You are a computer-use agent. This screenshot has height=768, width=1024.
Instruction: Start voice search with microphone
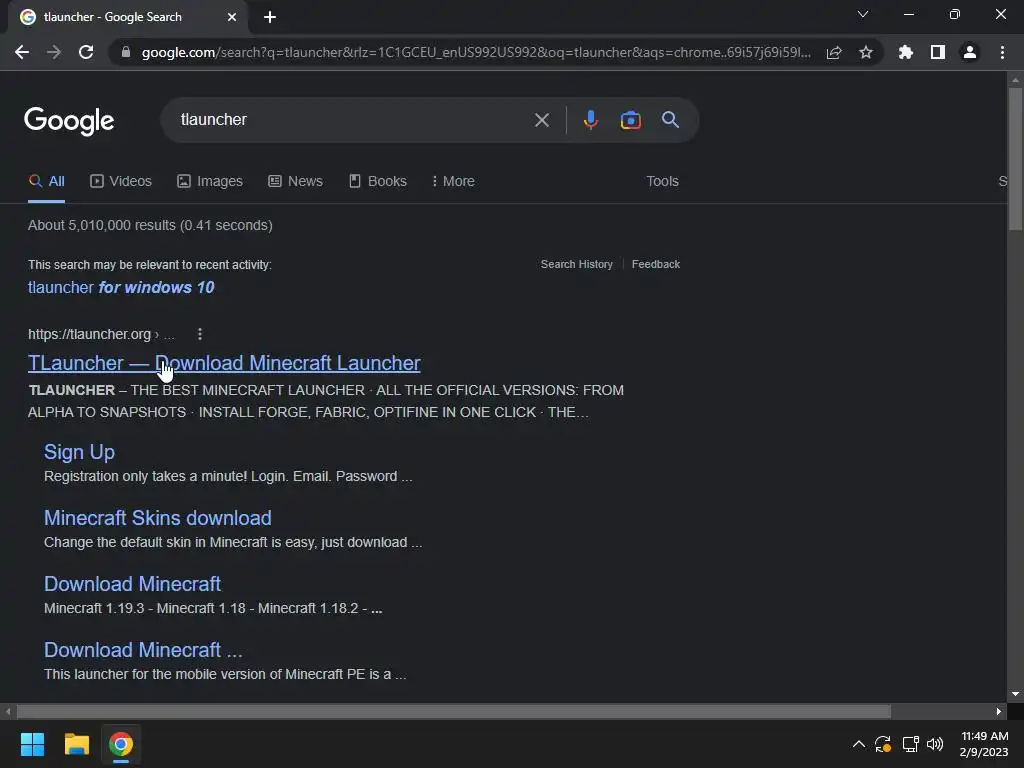pos(590,120)
